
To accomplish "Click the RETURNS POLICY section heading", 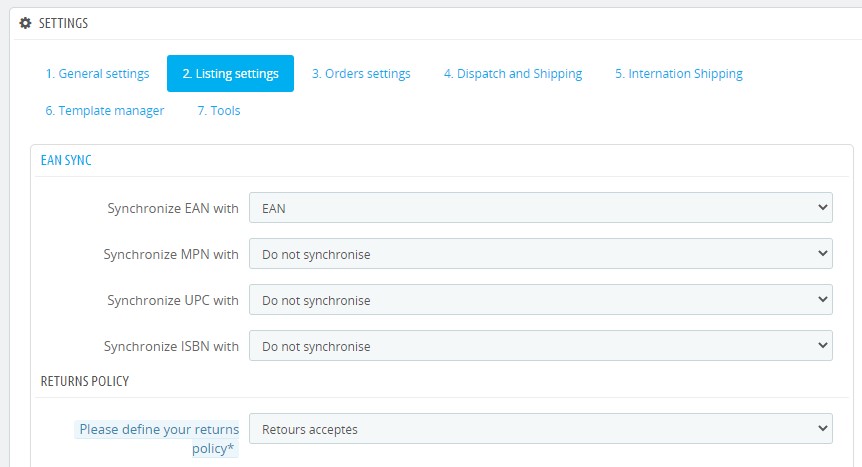I will tap(84, 381).
